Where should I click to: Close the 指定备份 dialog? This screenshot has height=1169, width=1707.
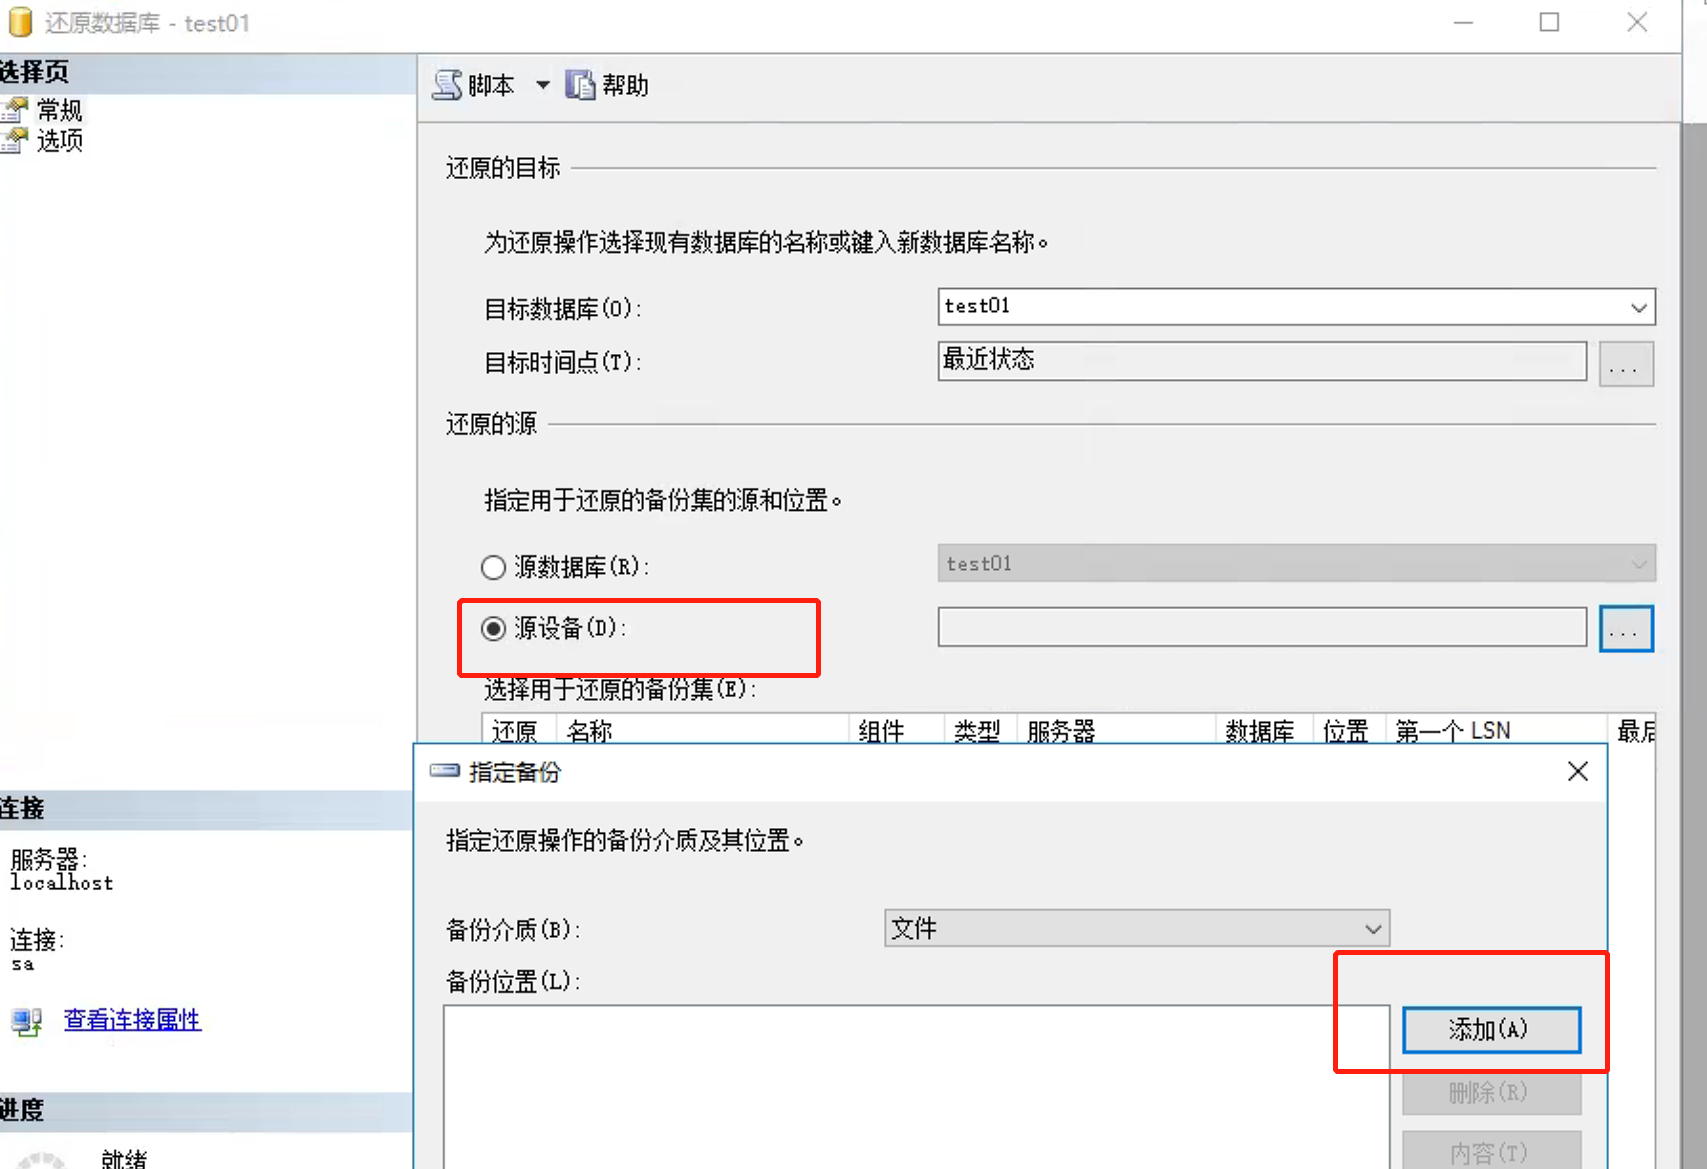click(1578, 771)
